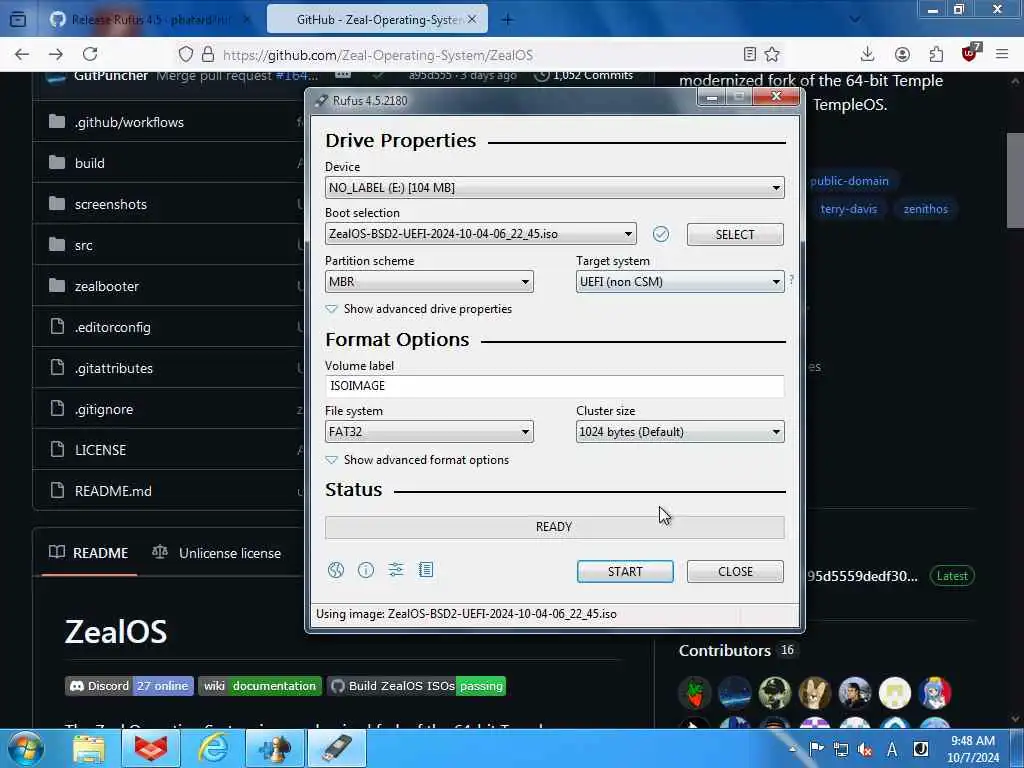
Task: Open the Partition scheme MBR dropdown
Action: pyautogui.click(x=429, y=281)
